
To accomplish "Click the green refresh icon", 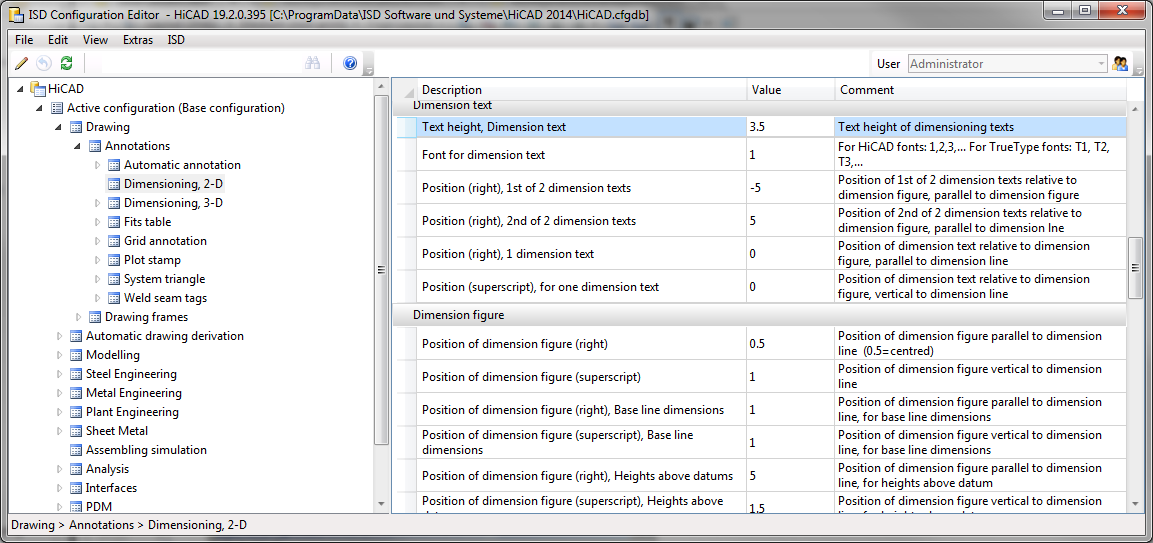I will pos(66,63).
